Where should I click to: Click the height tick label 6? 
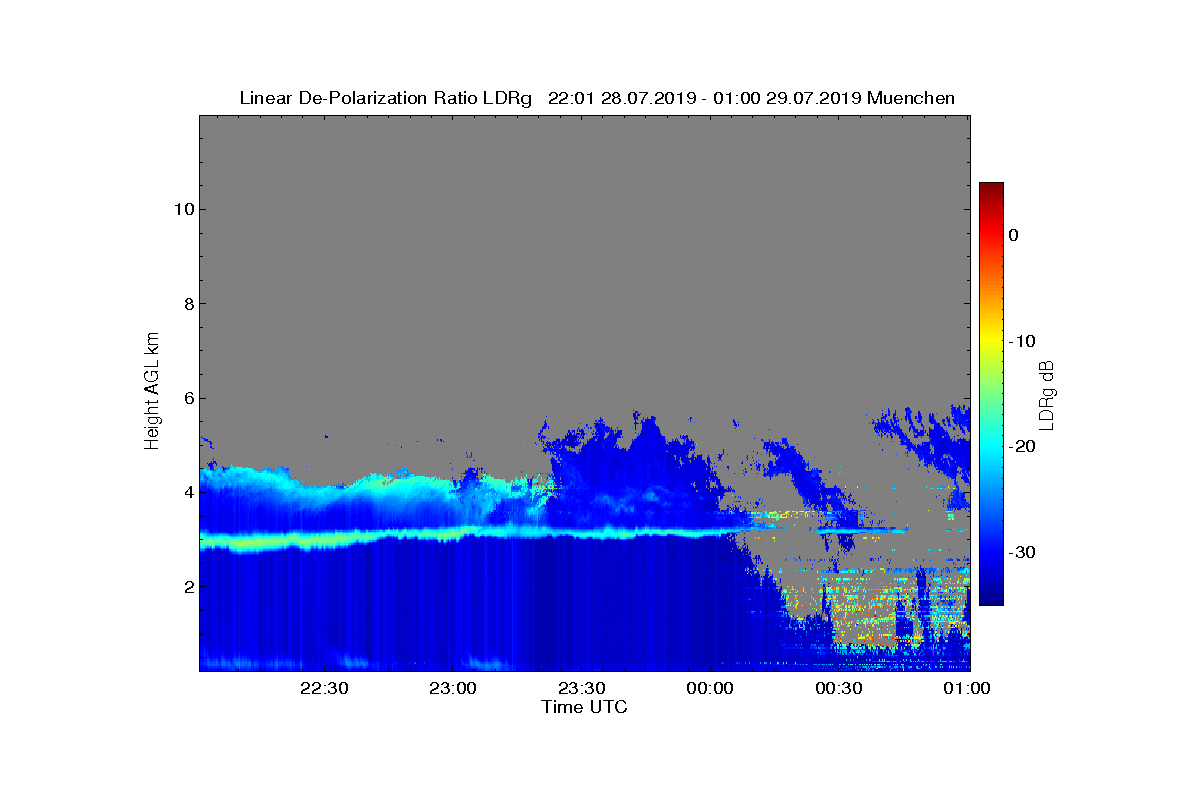click(x=187, y=398)
